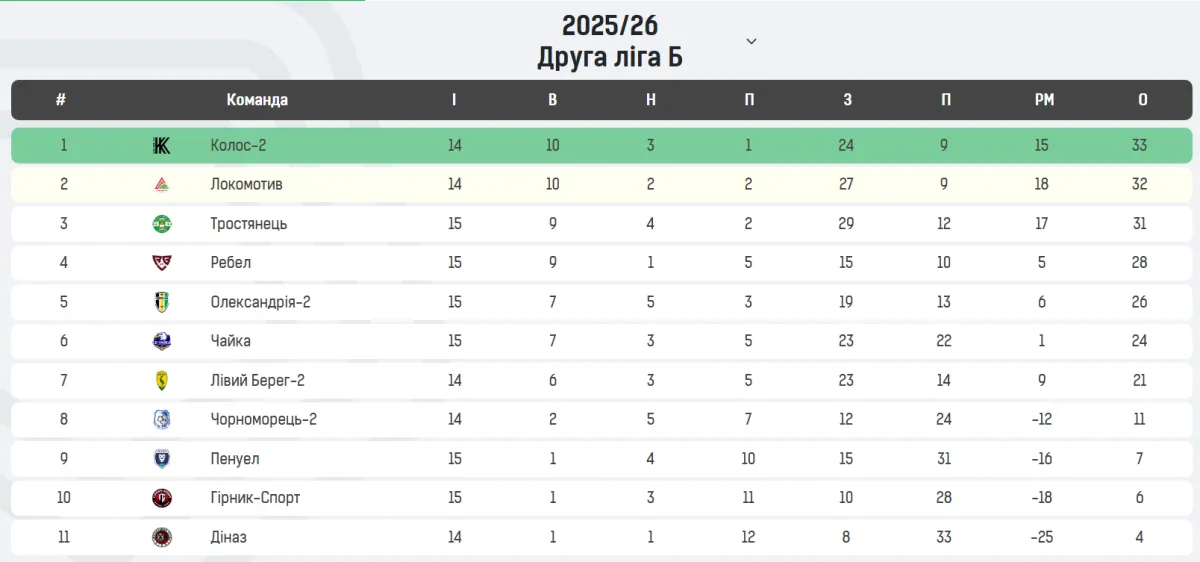The height and width of the screenshot is (562, 1200).
Task: Open the Колос-2 team name link
Action: point(238,146)
